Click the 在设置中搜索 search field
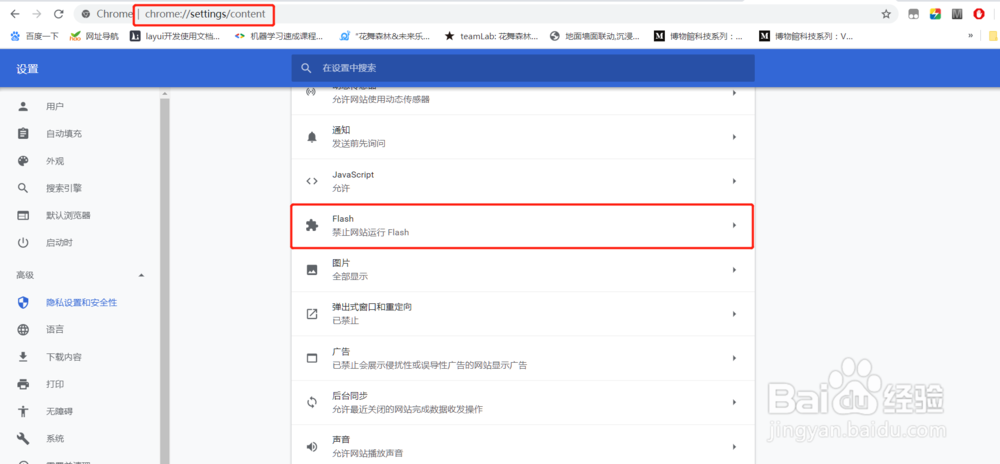 (x=523, y=68)
